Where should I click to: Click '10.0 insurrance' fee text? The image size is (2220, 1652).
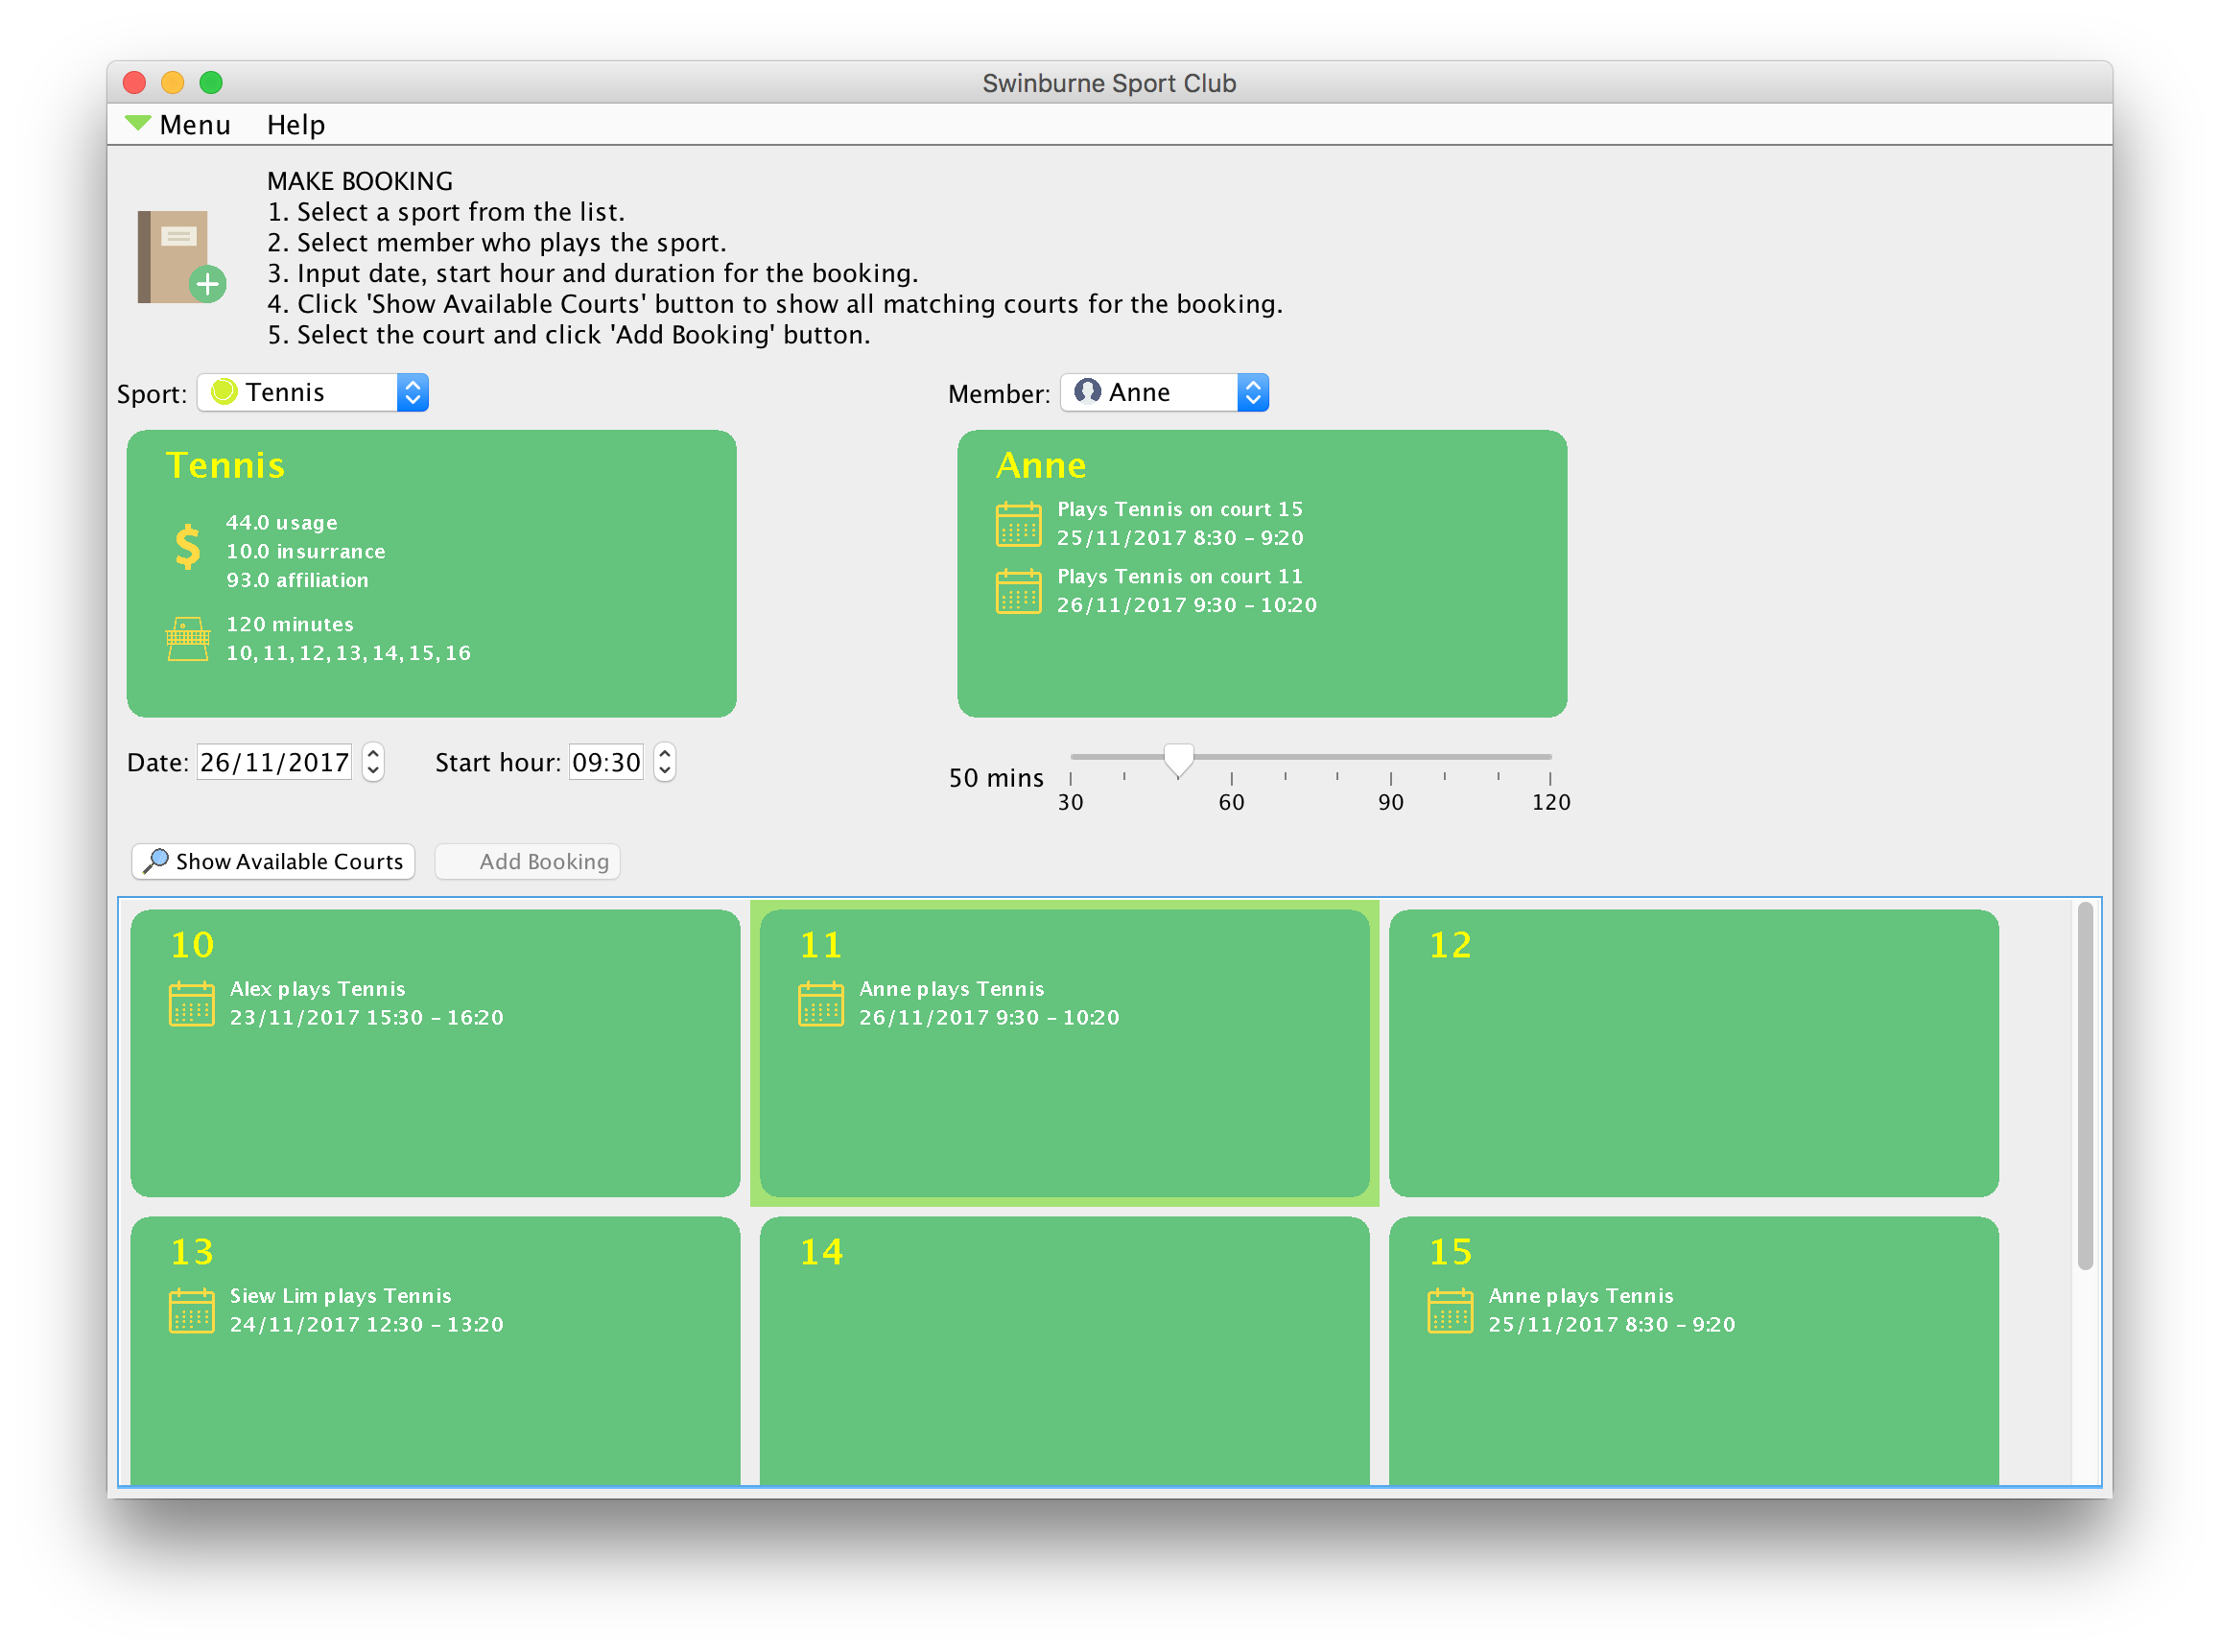point(305,551)
